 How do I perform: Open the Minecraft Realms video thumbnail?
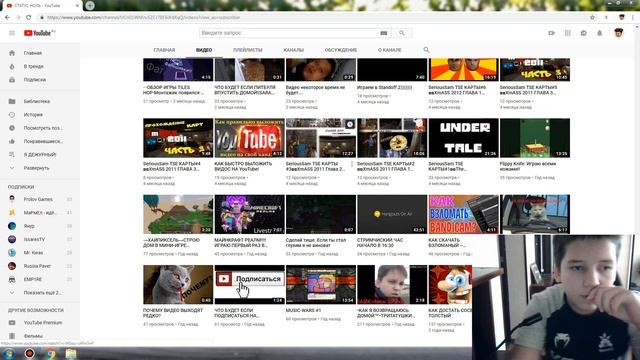249,214
